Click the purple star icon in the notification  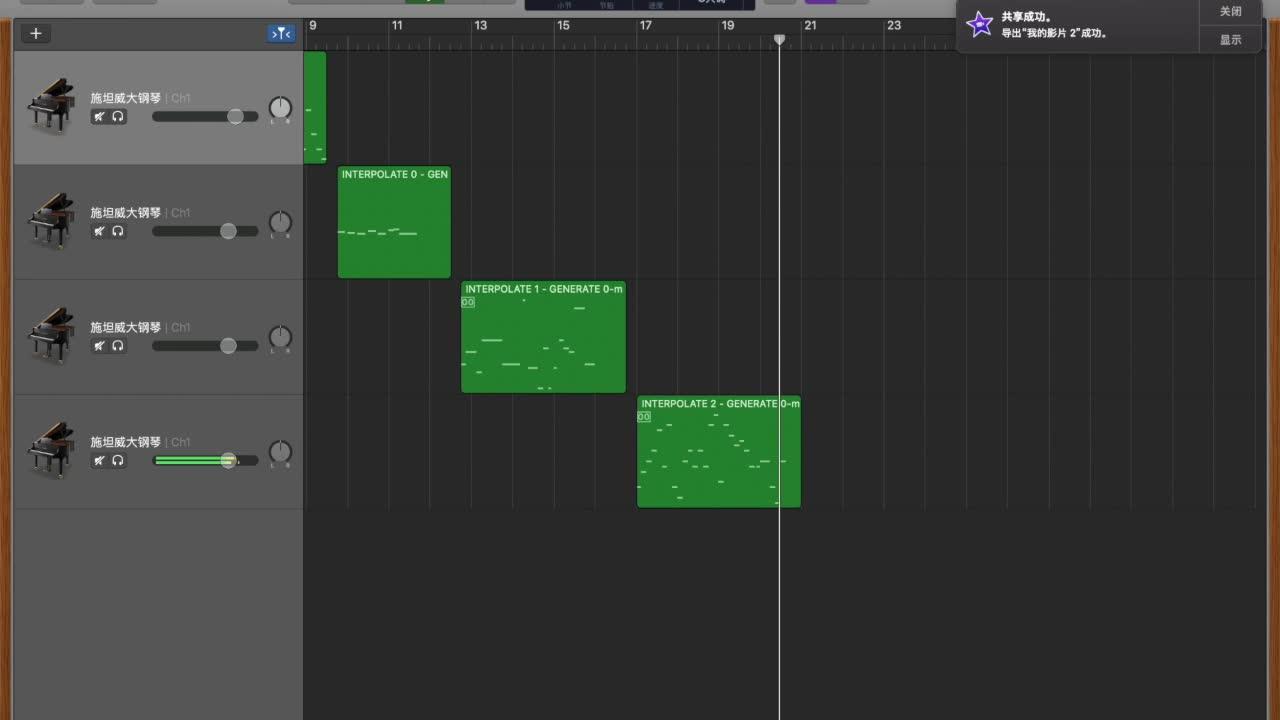point(979,23)
